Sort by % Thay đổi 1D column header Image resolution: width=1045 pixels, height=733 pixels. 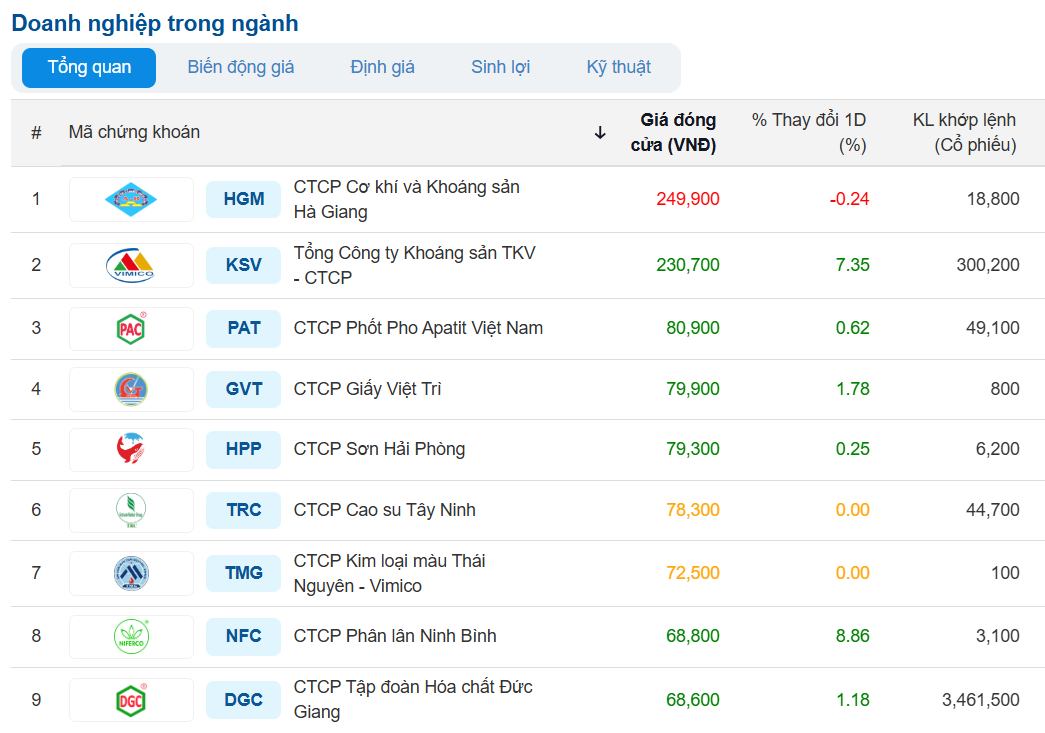point(809,132)
